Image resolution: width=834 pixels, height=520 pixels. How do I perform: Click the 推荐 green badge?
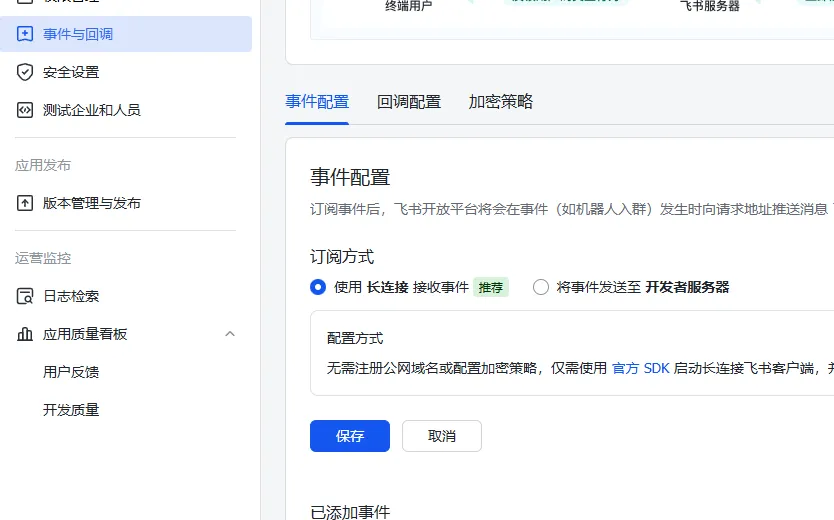(x=490, y=288)
